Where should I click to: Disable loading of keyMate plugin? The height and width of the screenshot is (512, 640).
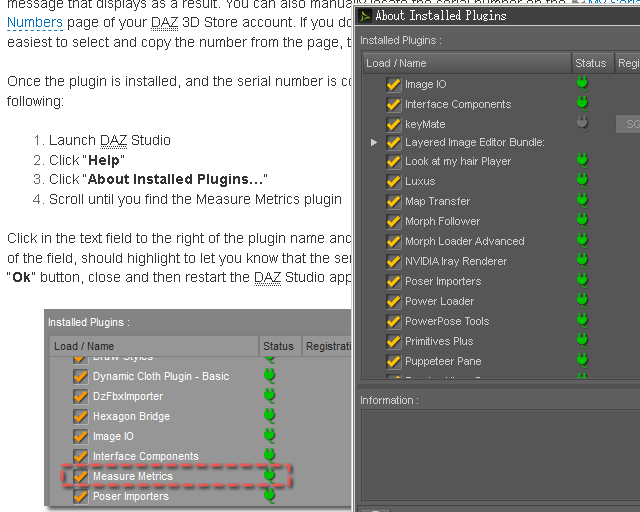point(393,125)
